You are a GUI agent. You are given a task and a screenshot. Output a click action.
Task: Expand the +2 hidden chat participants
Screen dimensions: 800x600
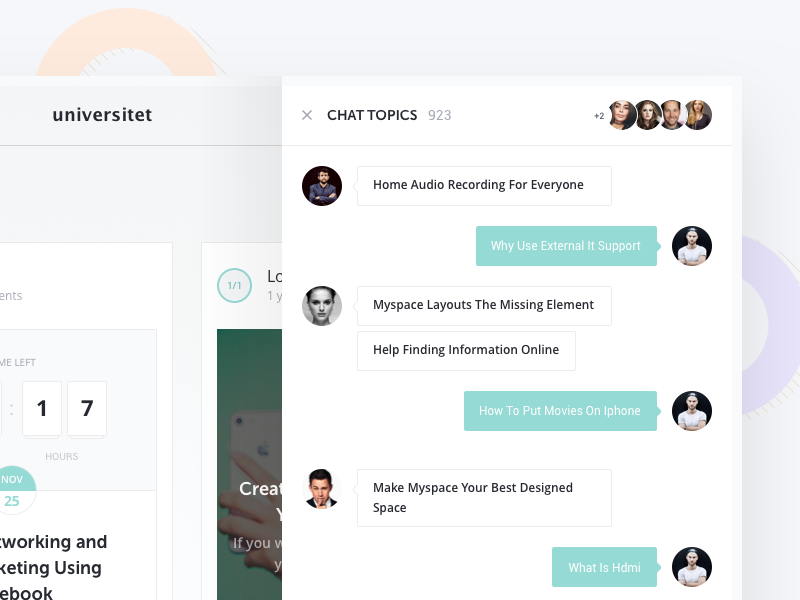pyautogui.click(x=598, y=115)
